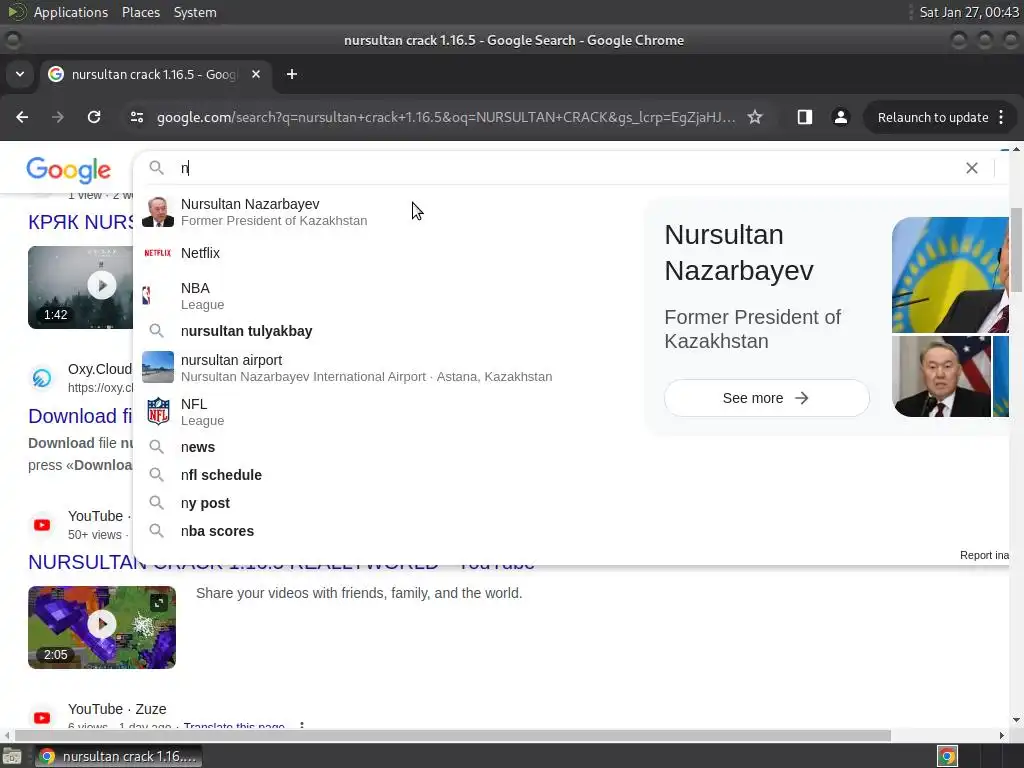1024x768 pixels.
Task: Play the 1:42 video thumbnail
Action: 80,287
